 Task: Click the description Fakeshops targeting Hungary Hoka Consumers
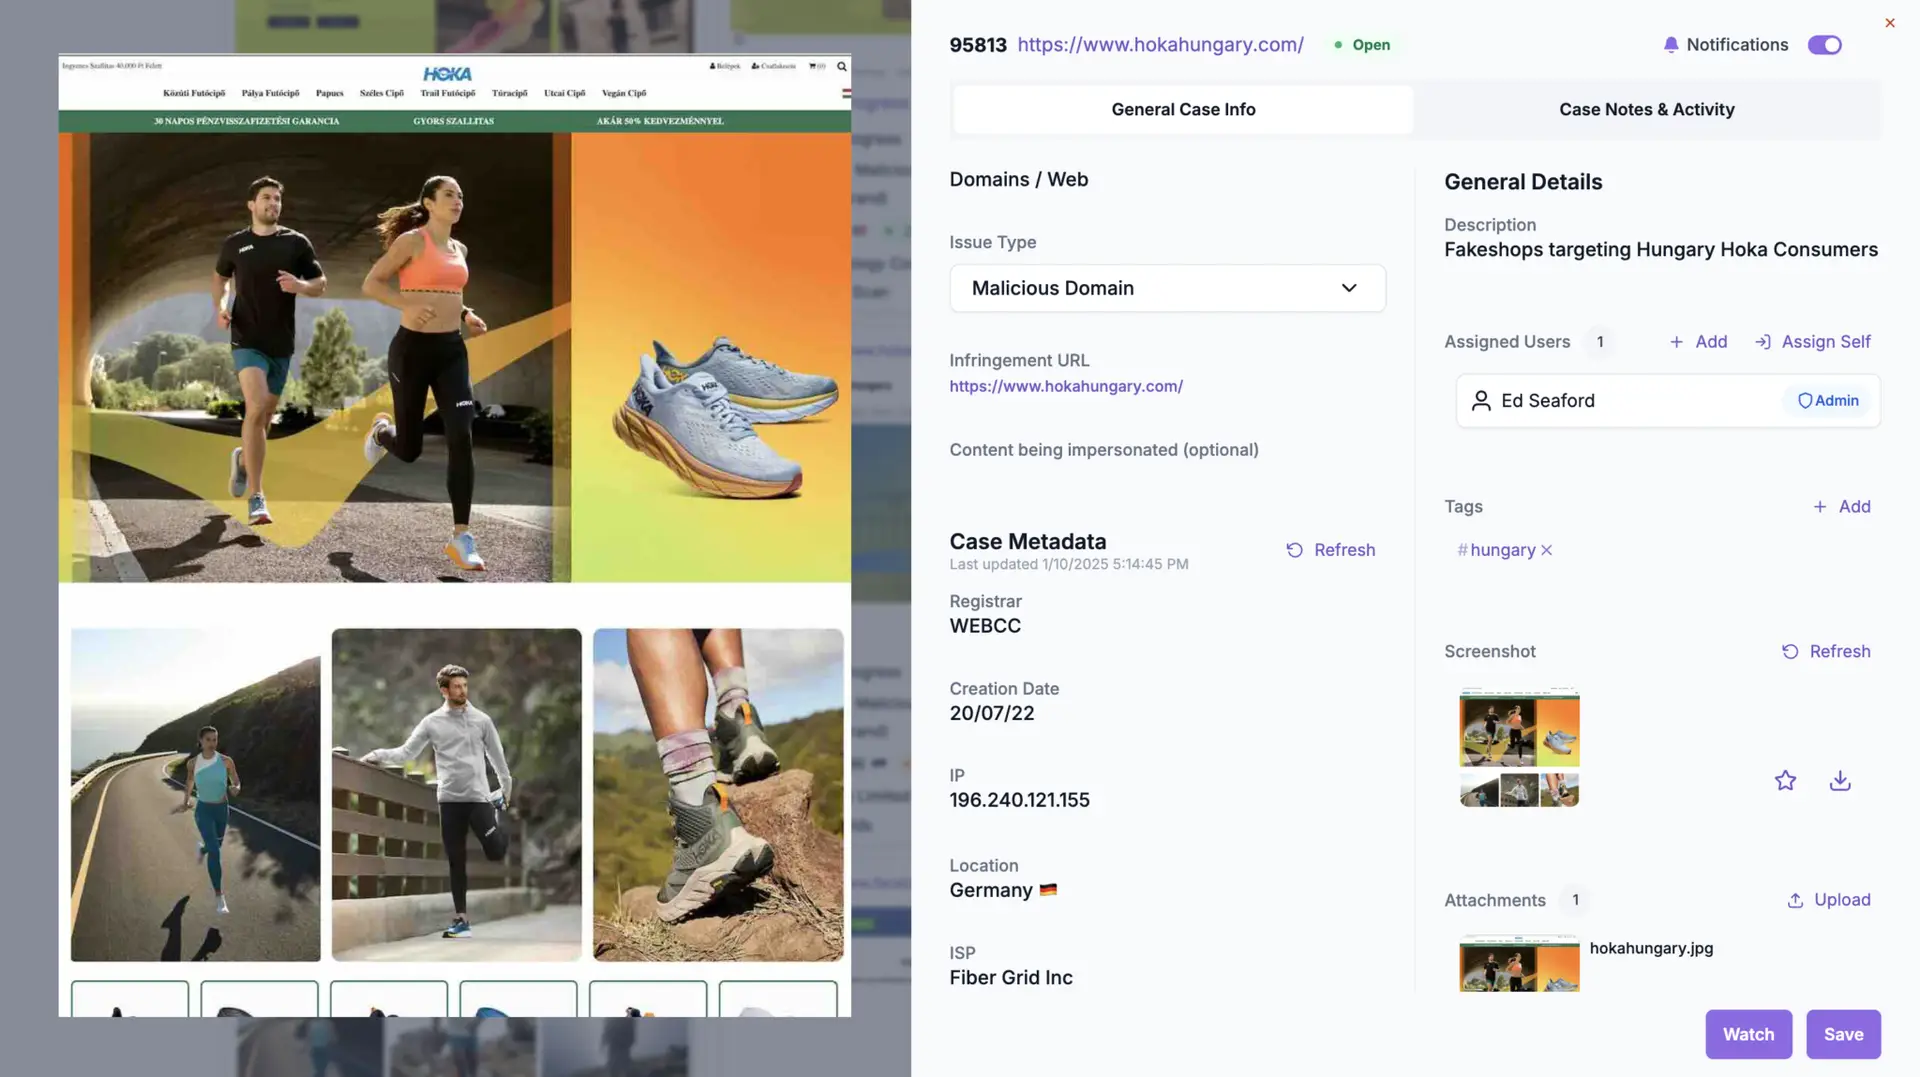coord(1661,250)
